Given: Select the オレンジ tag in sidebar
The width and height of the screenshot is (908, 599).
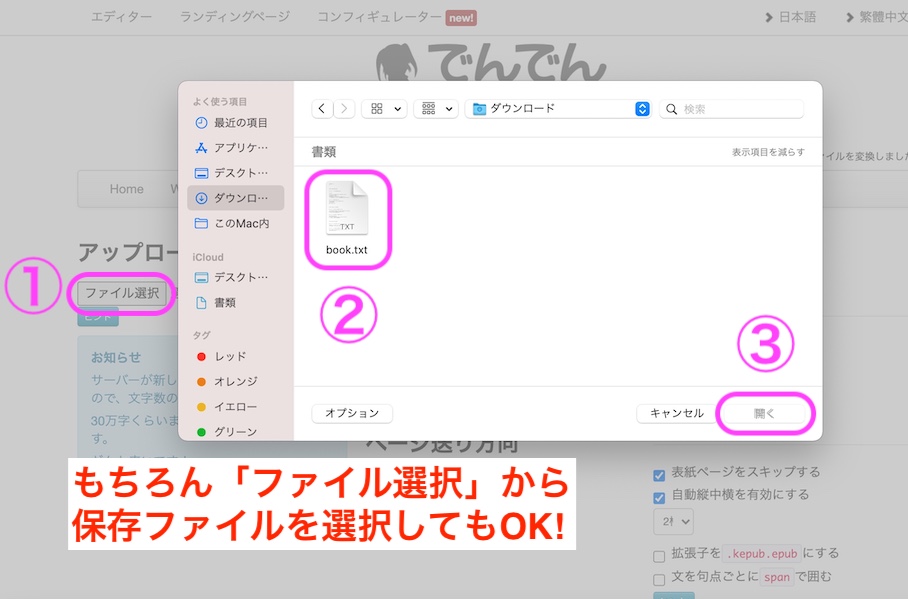Looking at the screenshot, I should click(234, 381).
